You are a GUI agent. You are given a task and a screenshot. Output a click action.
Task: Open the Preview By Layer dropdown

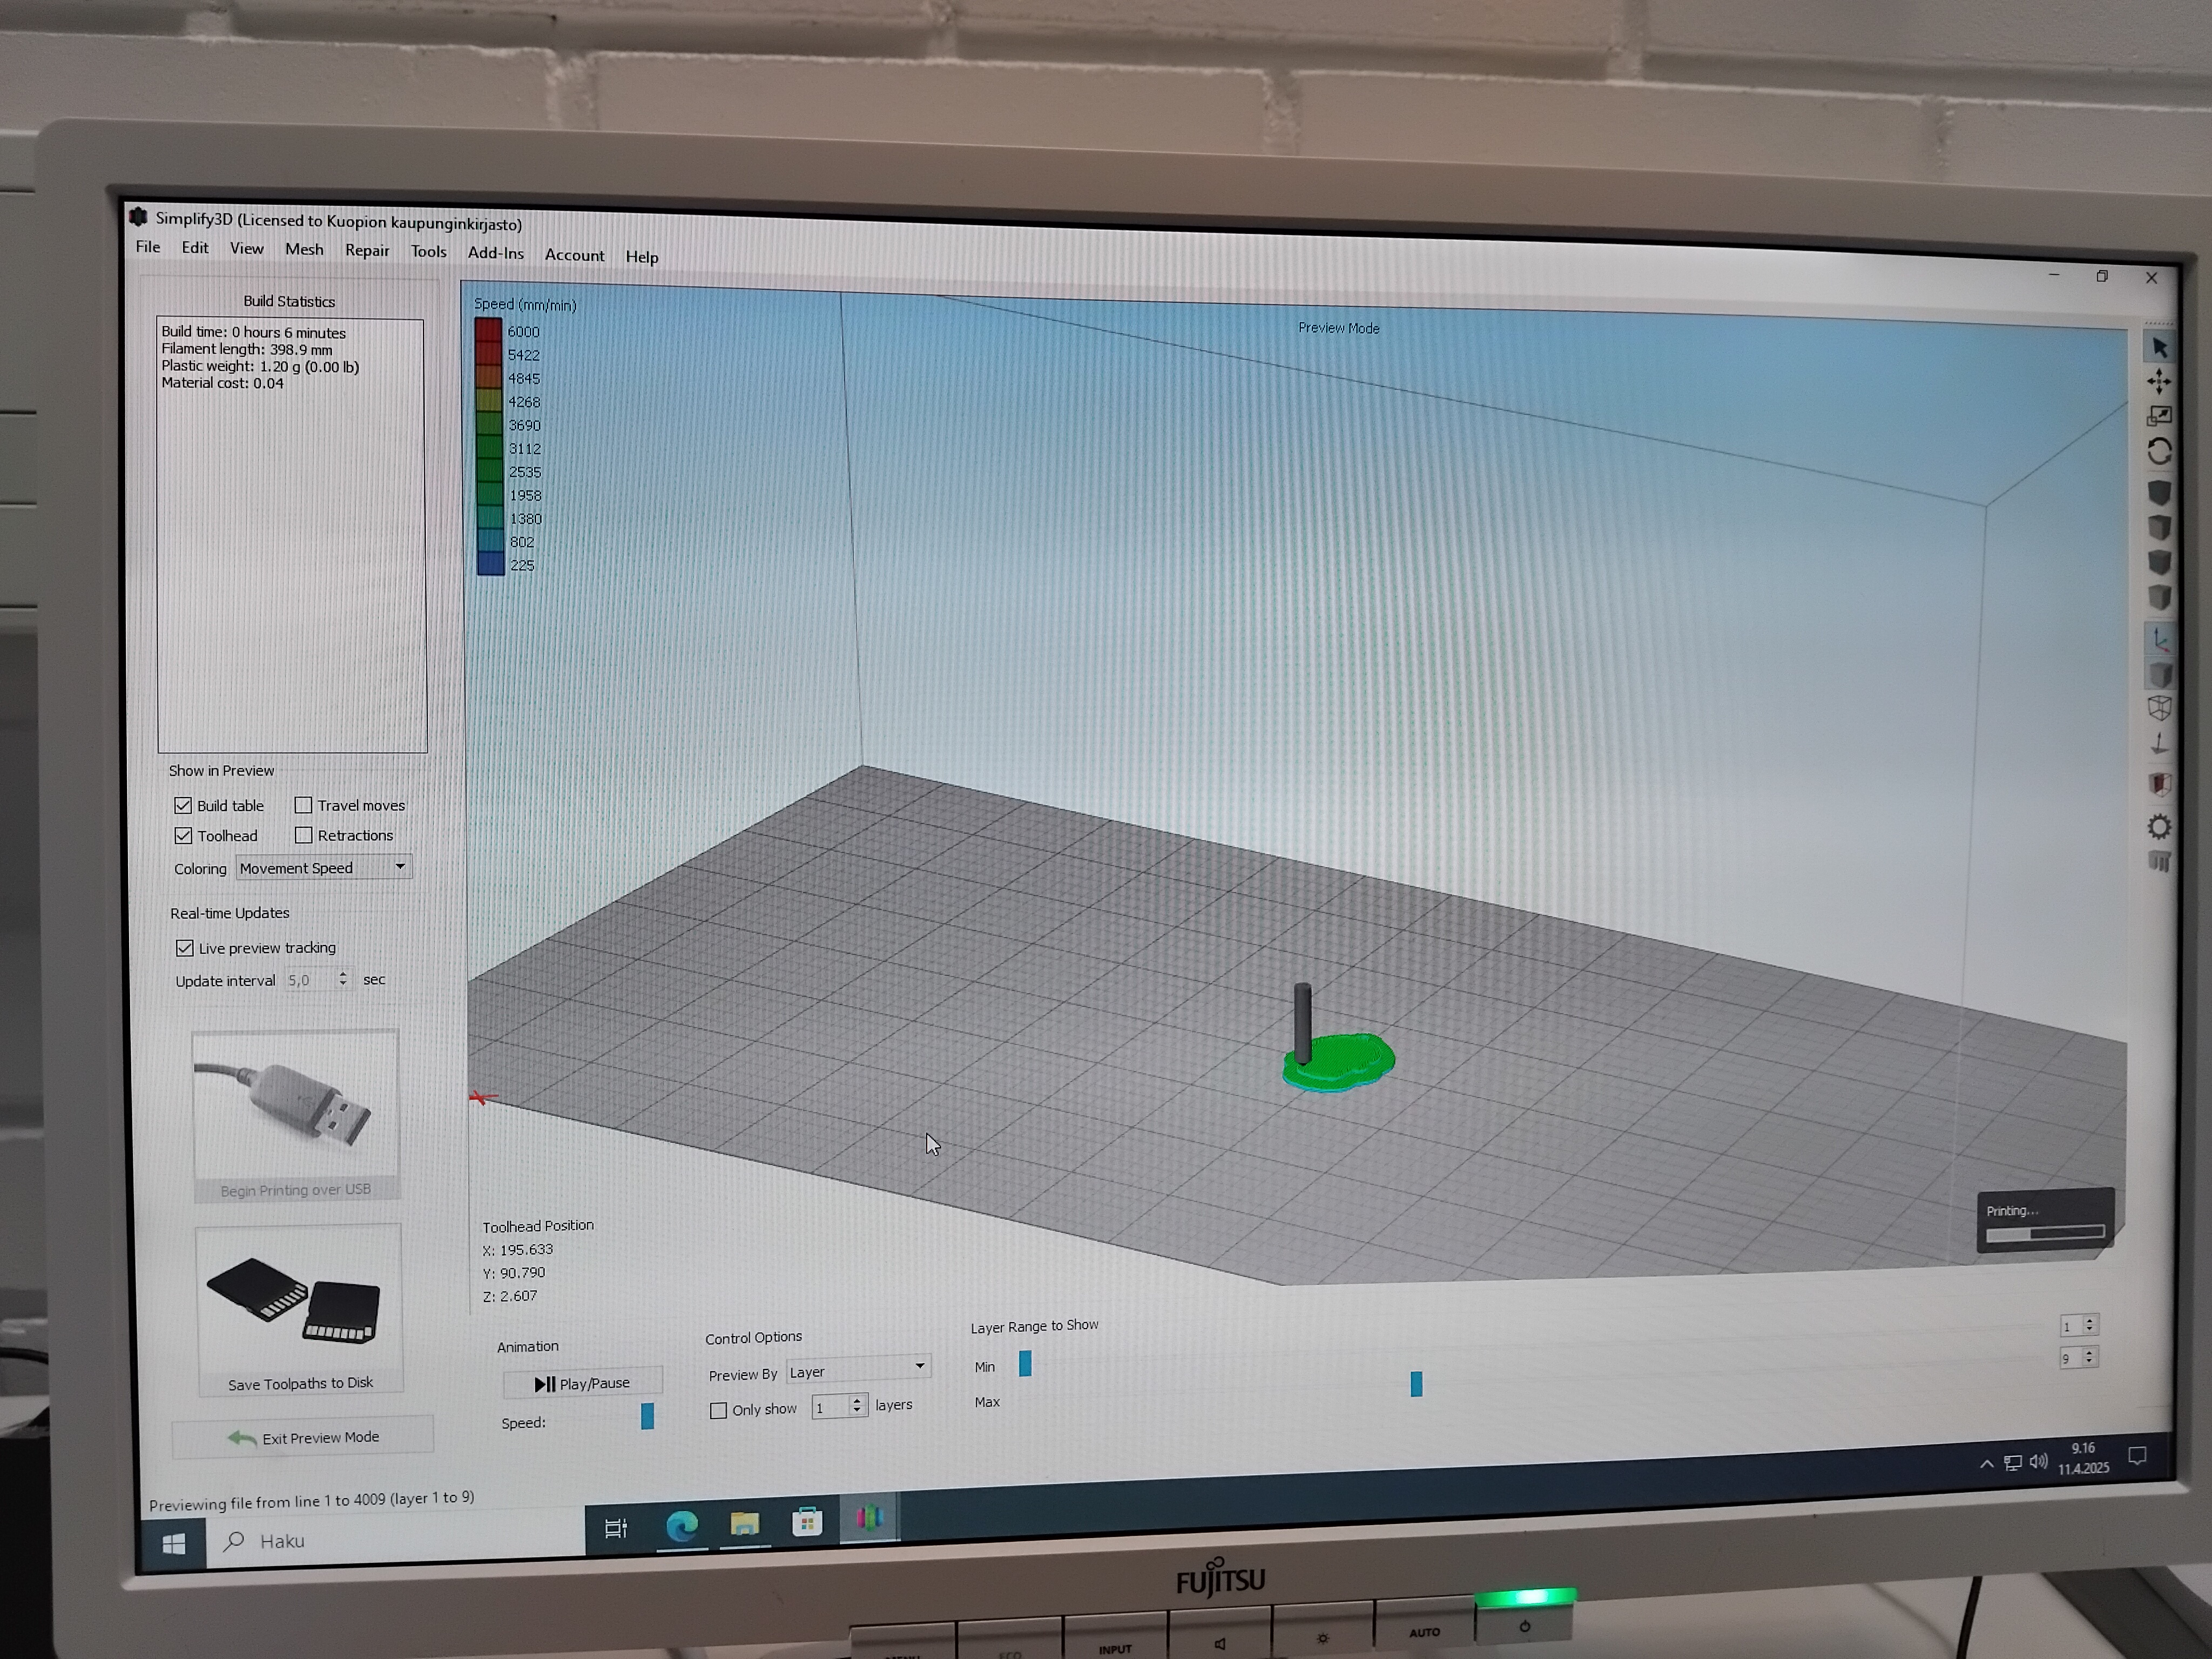click(858, 1370)
